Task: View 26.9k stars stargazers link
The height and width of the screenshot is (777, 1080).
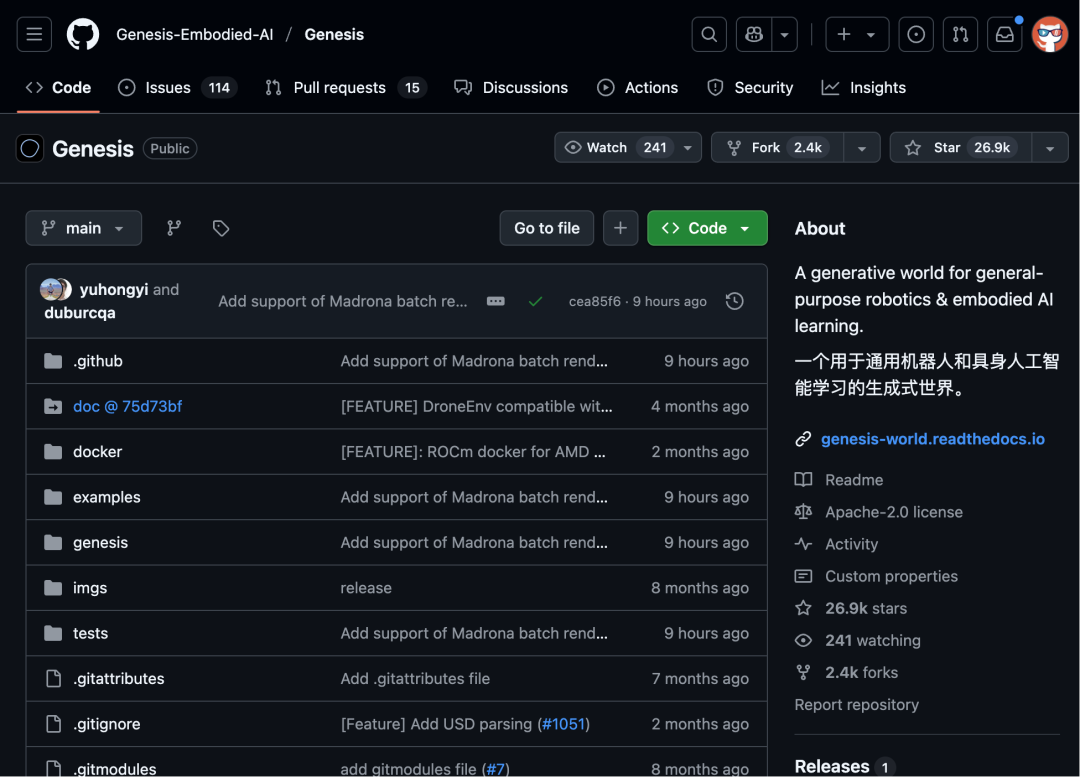Action: (866, 608)
